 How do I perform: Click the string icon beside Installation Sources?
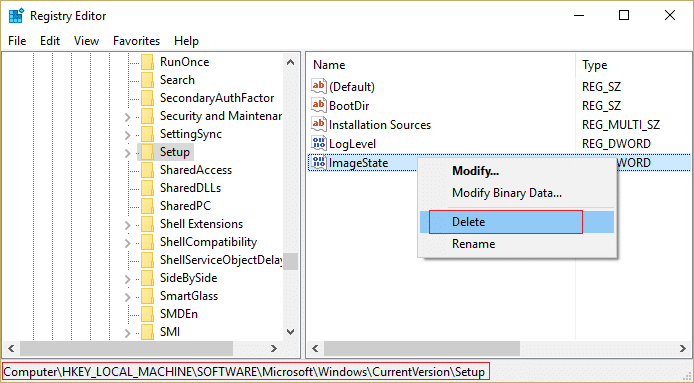point(319,124)
